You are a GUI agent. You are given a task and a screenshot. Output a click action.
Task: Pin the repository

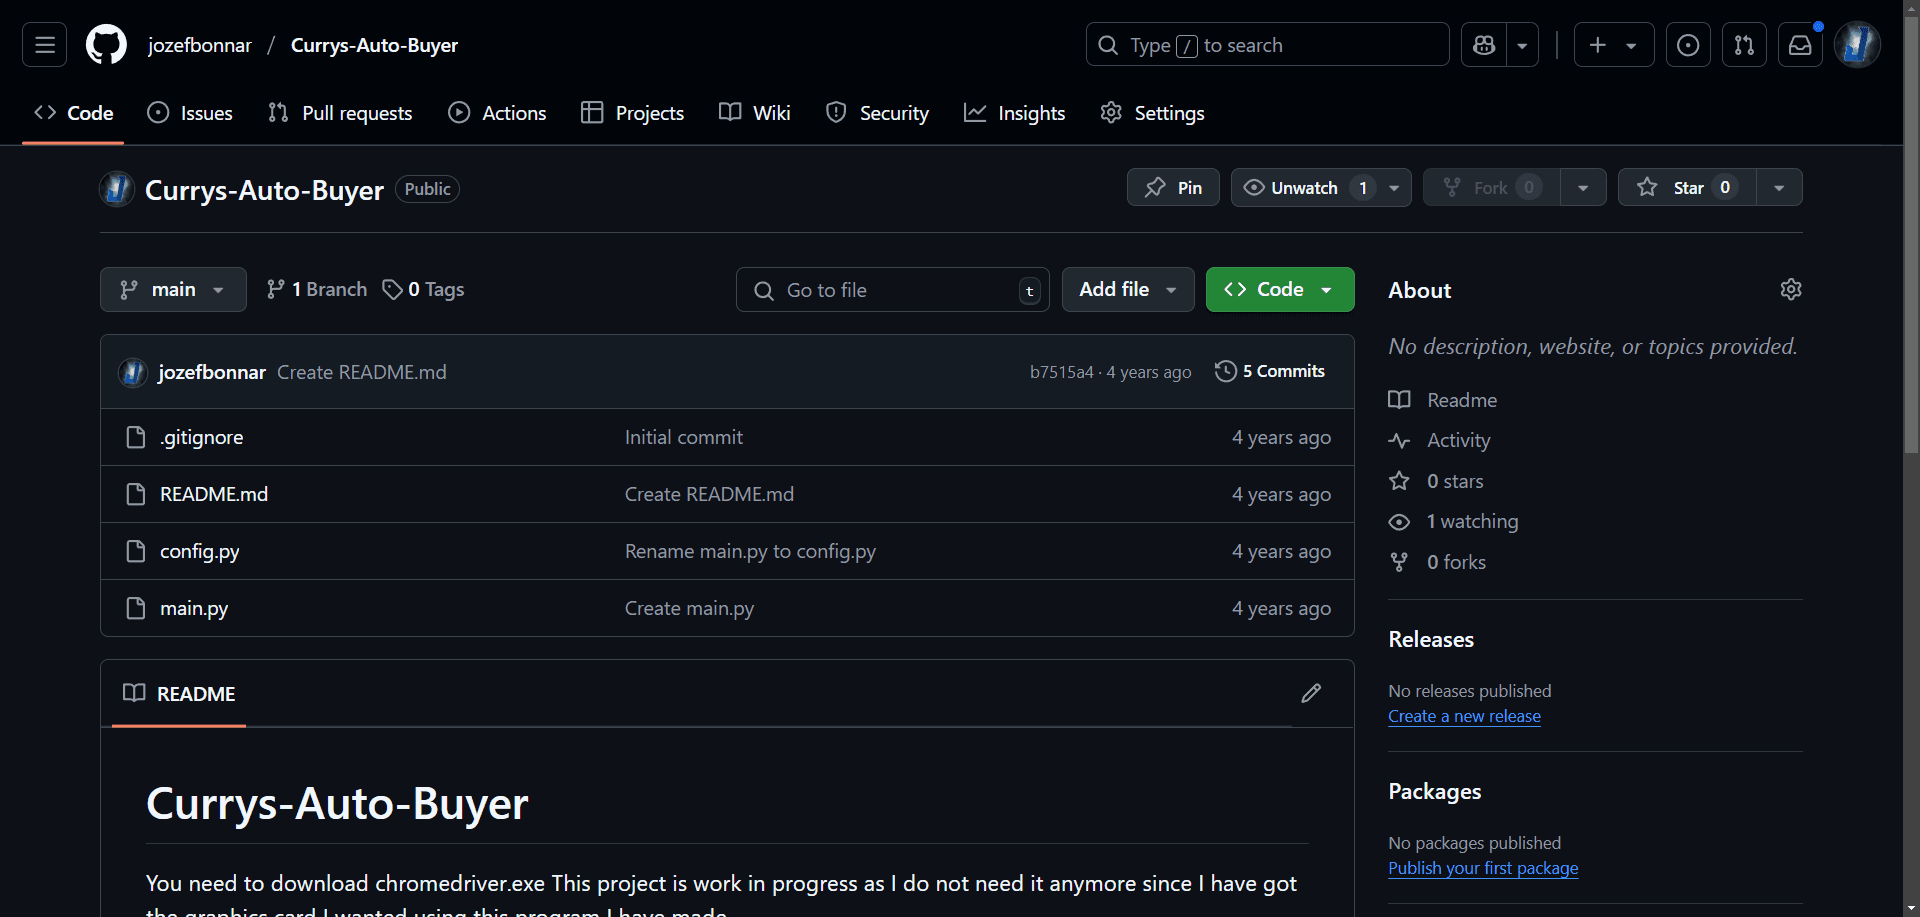[1173, 187]
